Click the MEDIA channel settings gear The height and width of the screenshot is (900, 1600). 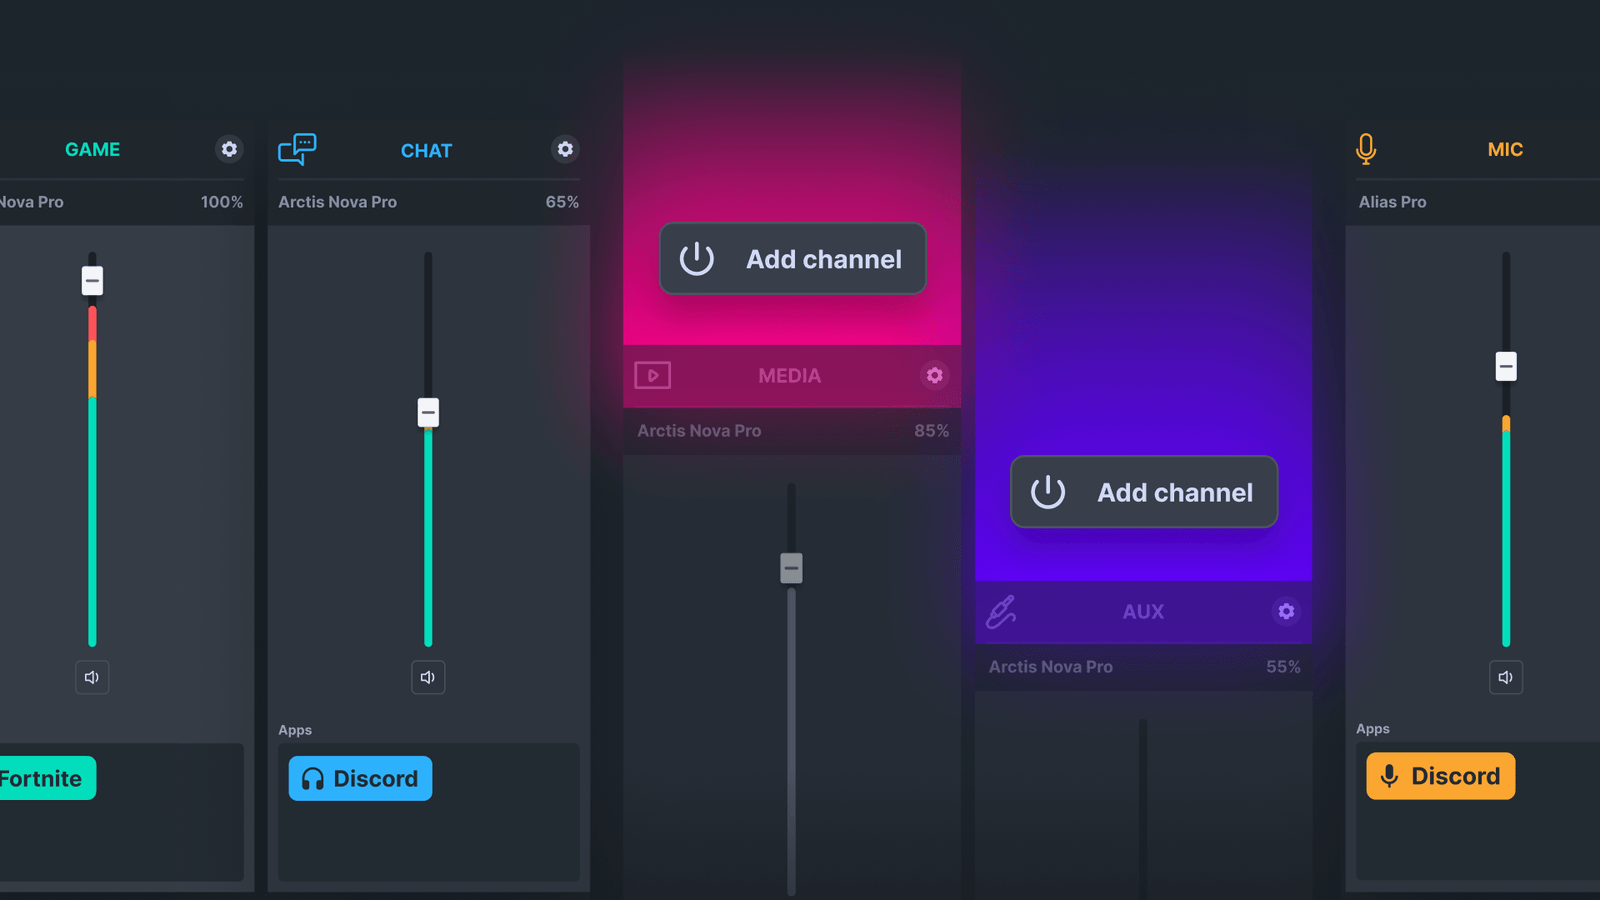pyautogui.click(x=934, y=375)
